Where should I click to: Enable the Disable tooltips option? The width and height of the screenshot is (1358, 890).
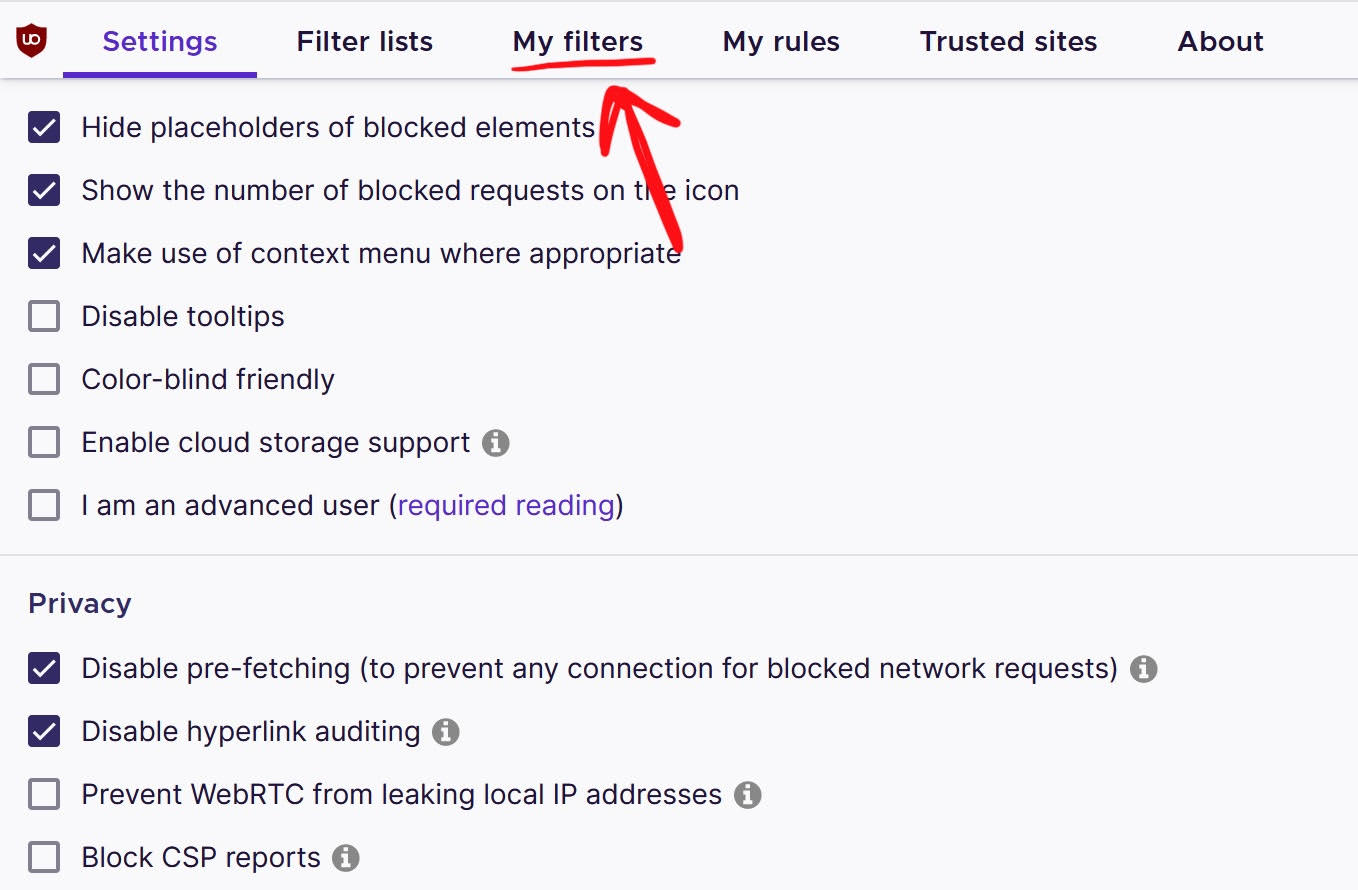point(43,316)
